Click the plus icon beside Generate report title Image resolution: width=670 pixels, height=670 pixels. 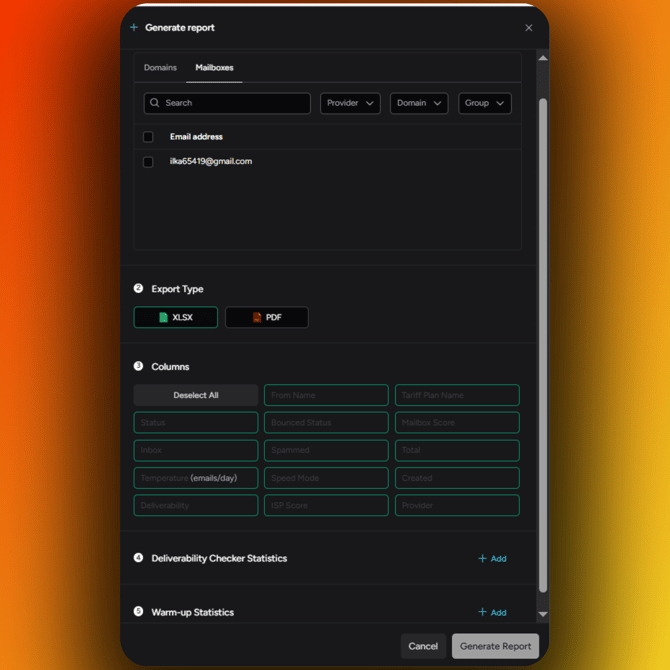134,27
